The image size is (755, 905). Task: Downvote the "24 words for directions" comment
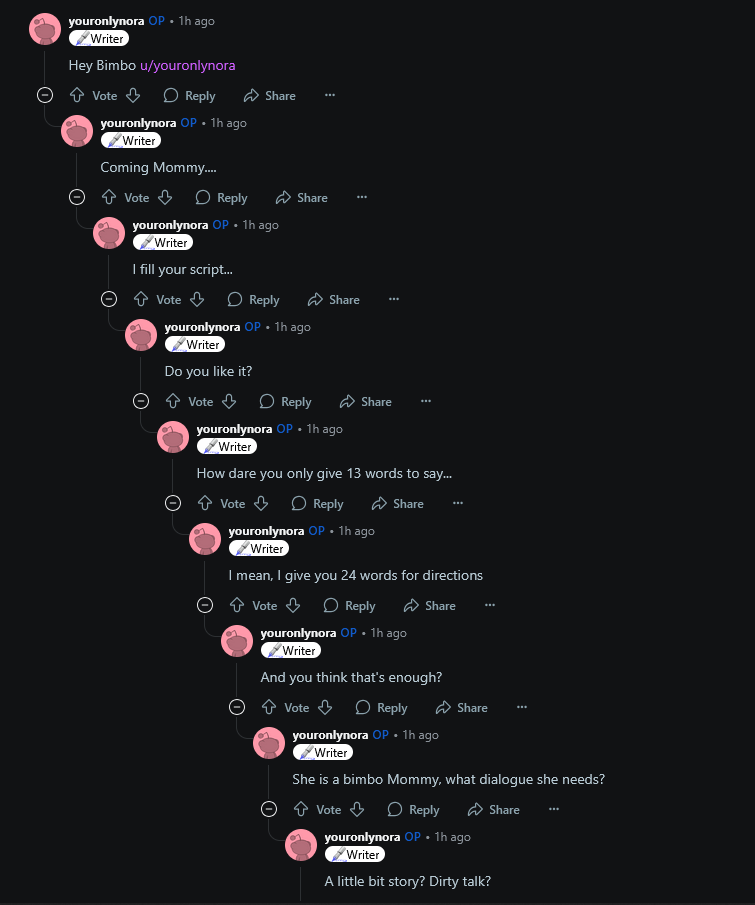click(x=293, y=605)
